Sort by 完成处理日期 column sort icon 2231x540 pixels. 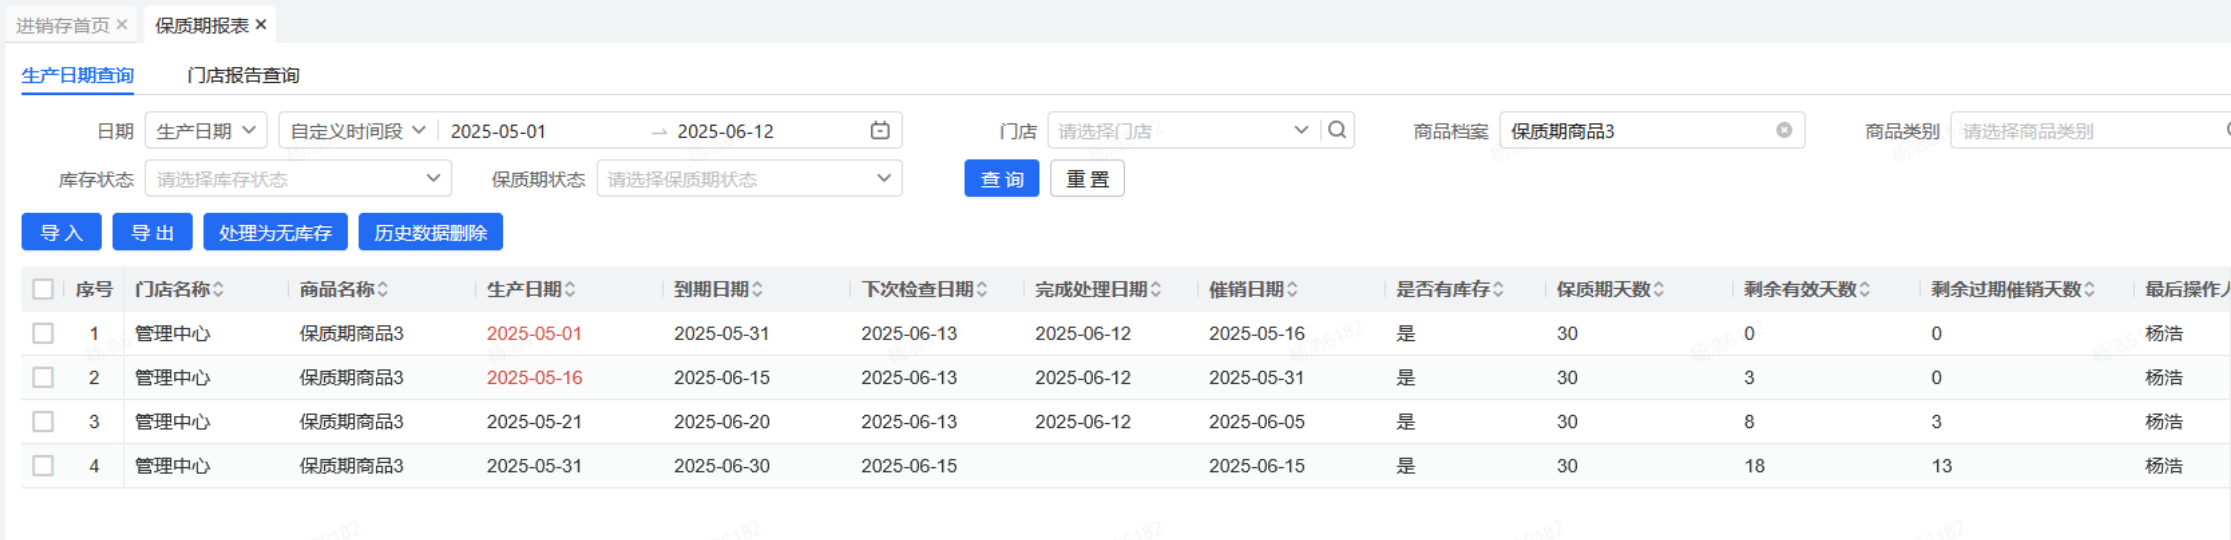click(1156, 289)
